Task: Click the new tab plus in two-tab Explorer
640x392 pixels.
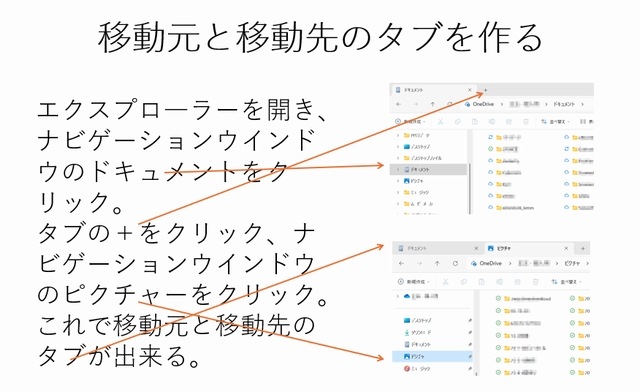Action: [583, 248]
